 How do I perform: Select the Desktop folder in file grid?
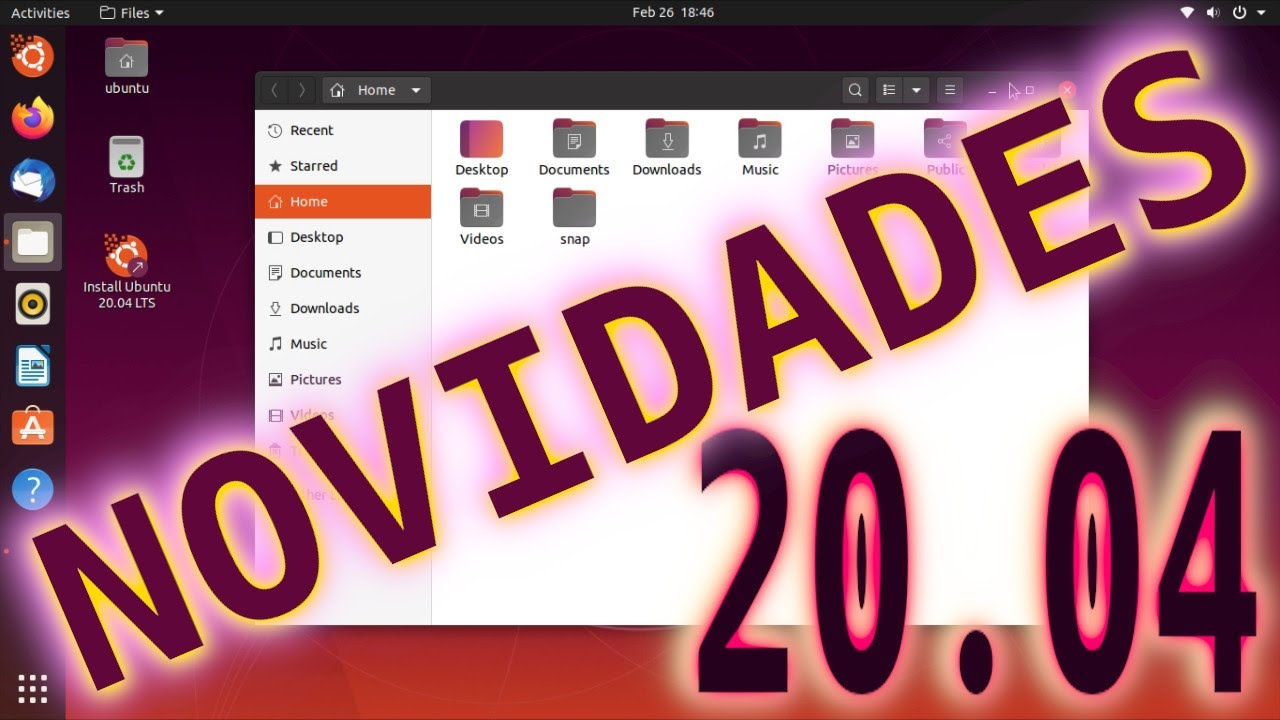[x=482, y=148]
